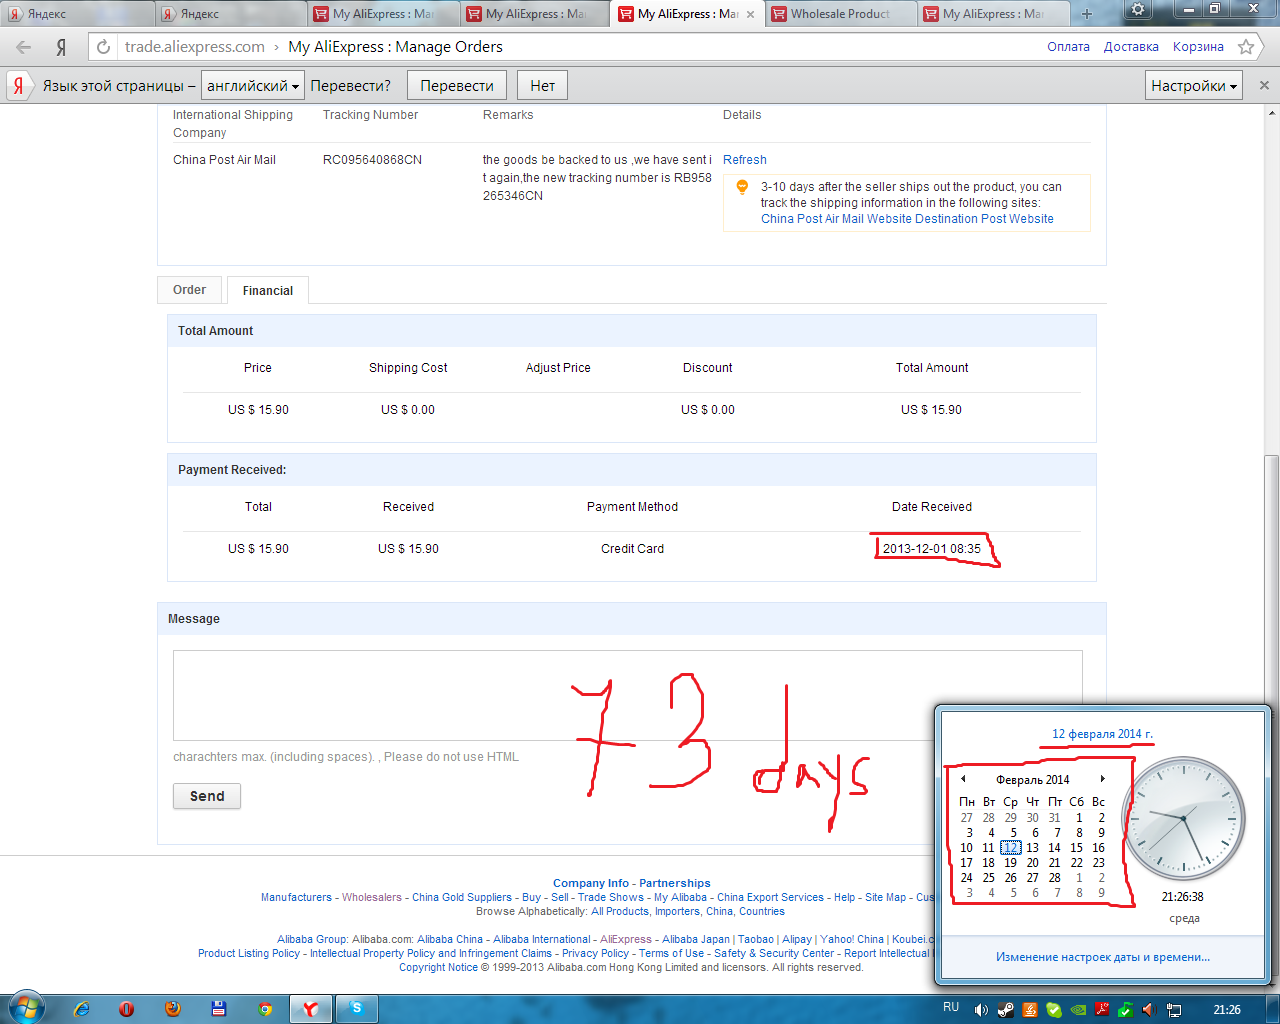Click the Terms of Use footer link

tap(671, 953)
